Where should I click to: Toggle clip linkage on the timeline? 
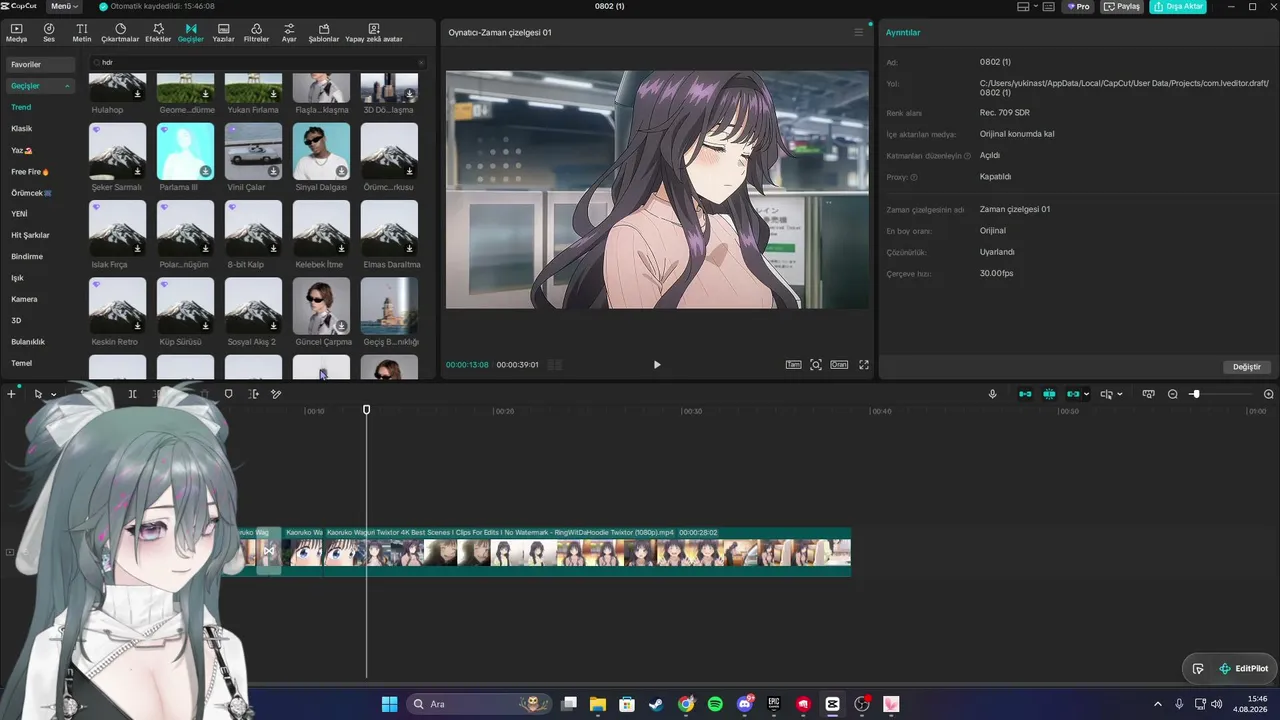pos(1074,394)
